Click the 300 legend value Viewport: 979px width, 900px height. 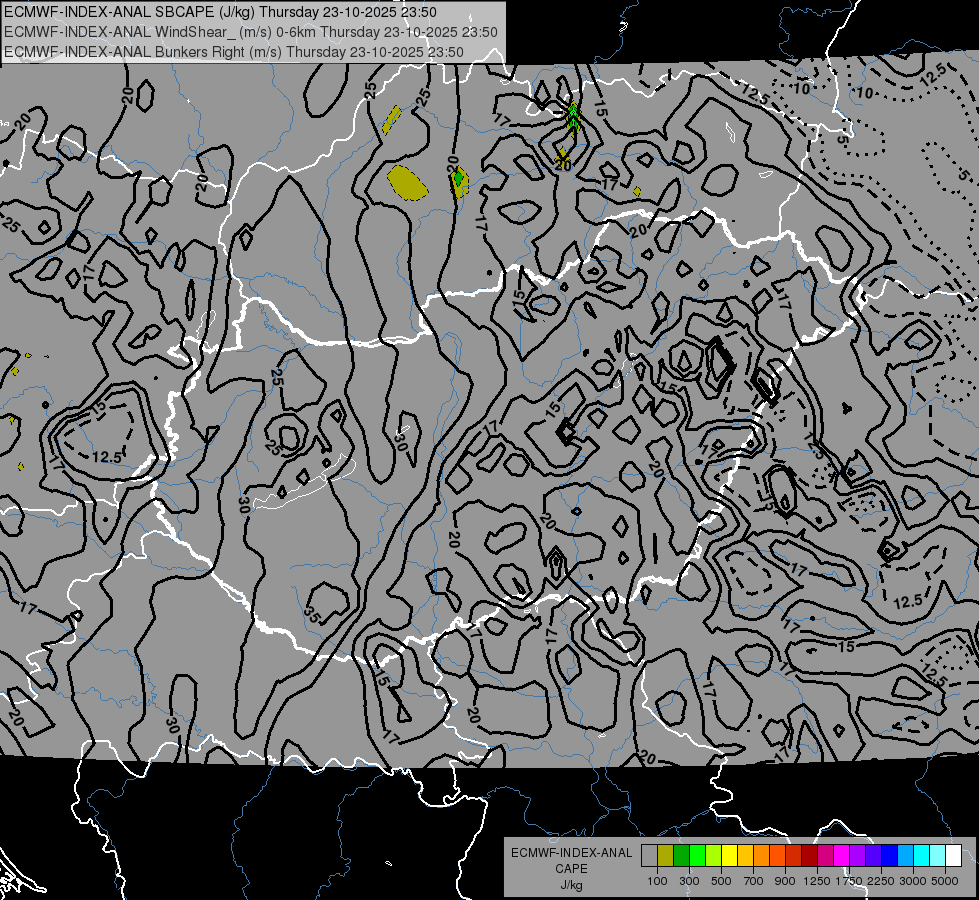point(689,881)
